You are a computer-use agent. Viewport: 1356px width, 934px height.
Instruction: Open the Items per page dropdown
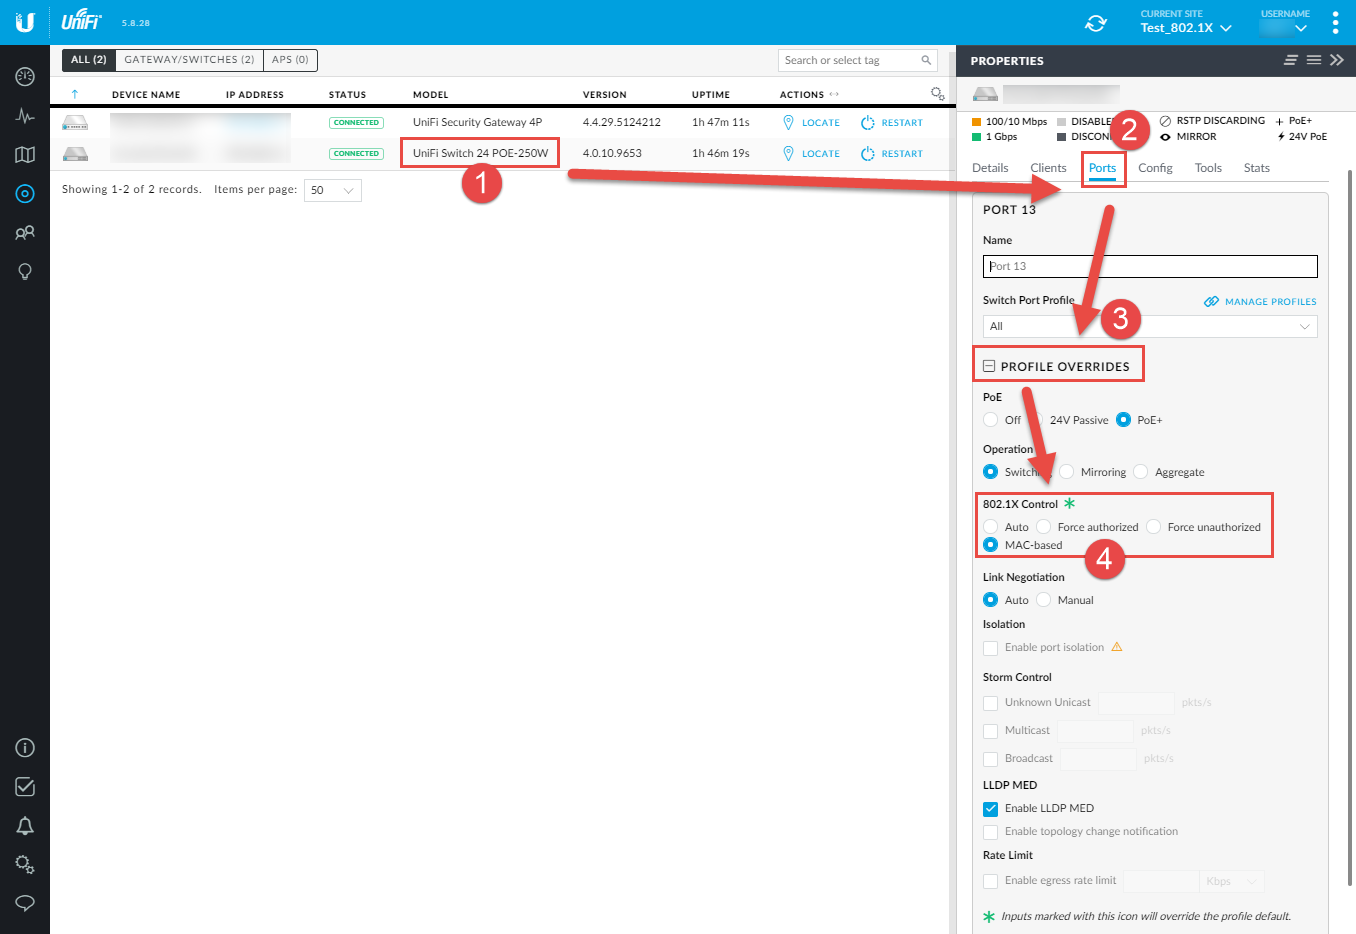point(332,190)
